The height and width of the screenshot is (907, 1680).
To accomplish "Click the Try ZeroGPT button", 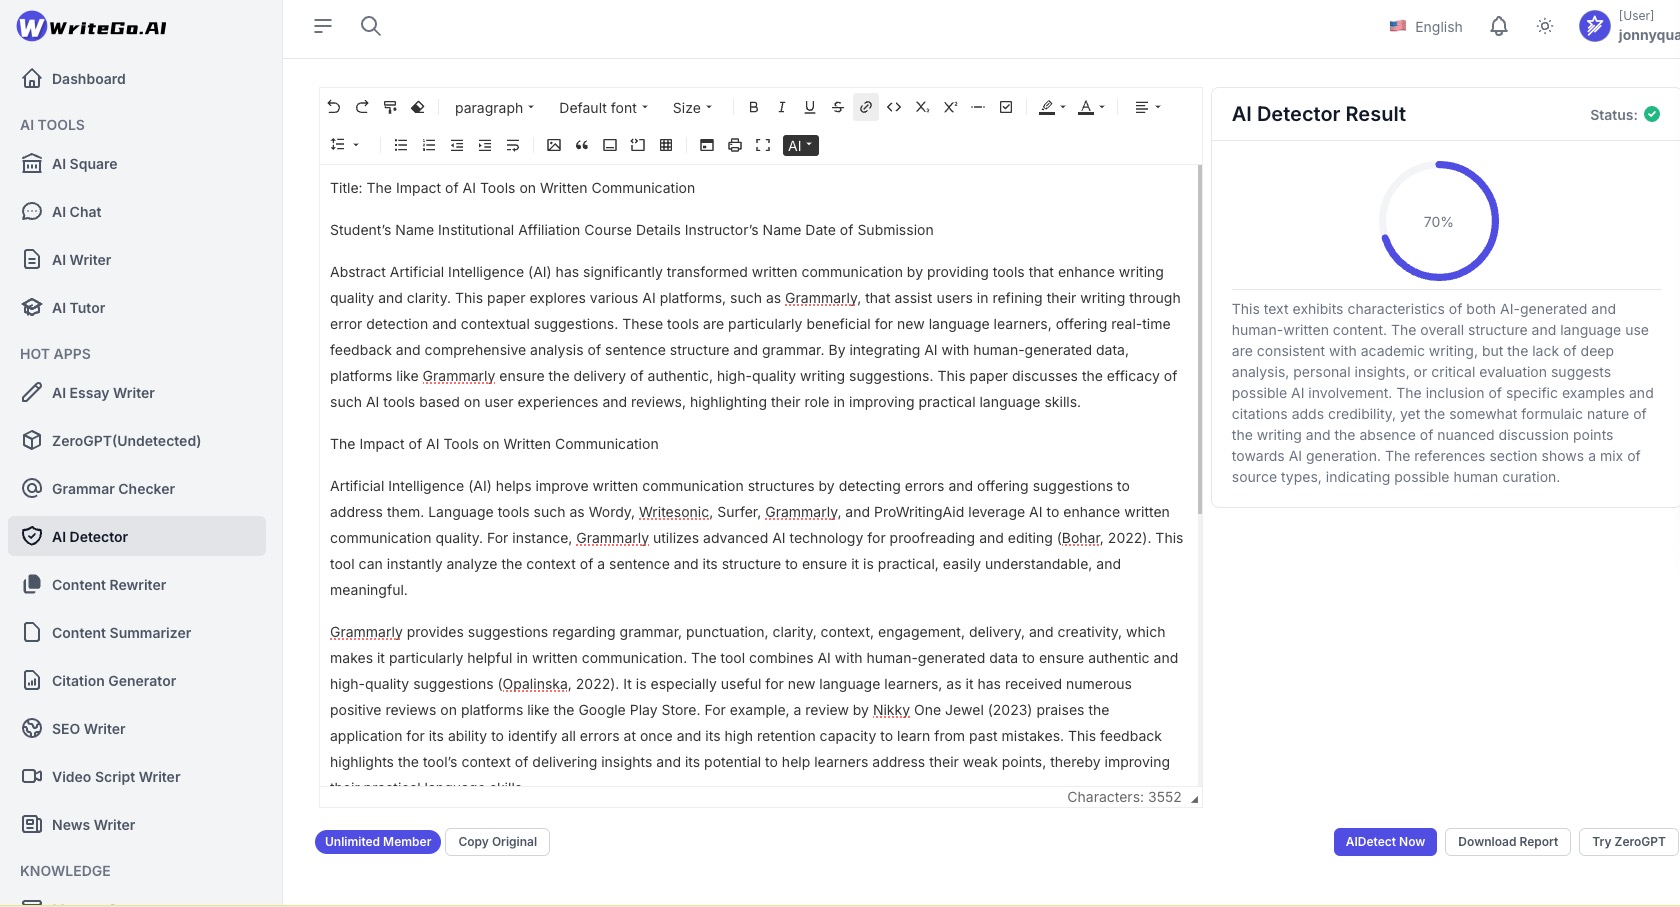I will point(1629,842).
